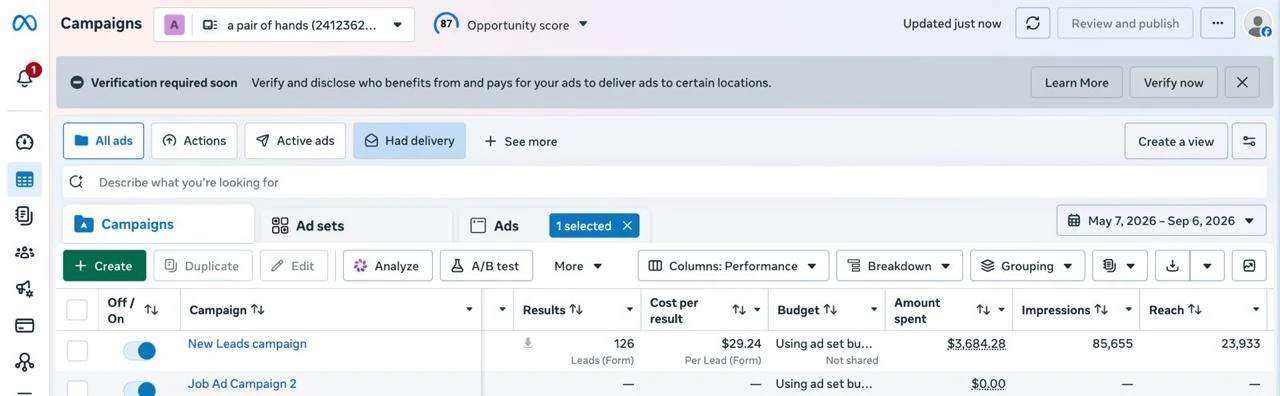The height and width of the screenshot is (396, 1280).
Task: Select the All ads view
Action: [103, 141]
